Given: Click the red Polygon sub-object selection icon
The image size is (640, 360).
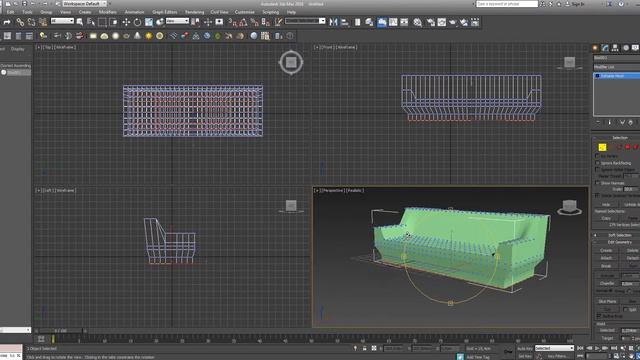Looking at the screenshot, I should click(628, 147).
